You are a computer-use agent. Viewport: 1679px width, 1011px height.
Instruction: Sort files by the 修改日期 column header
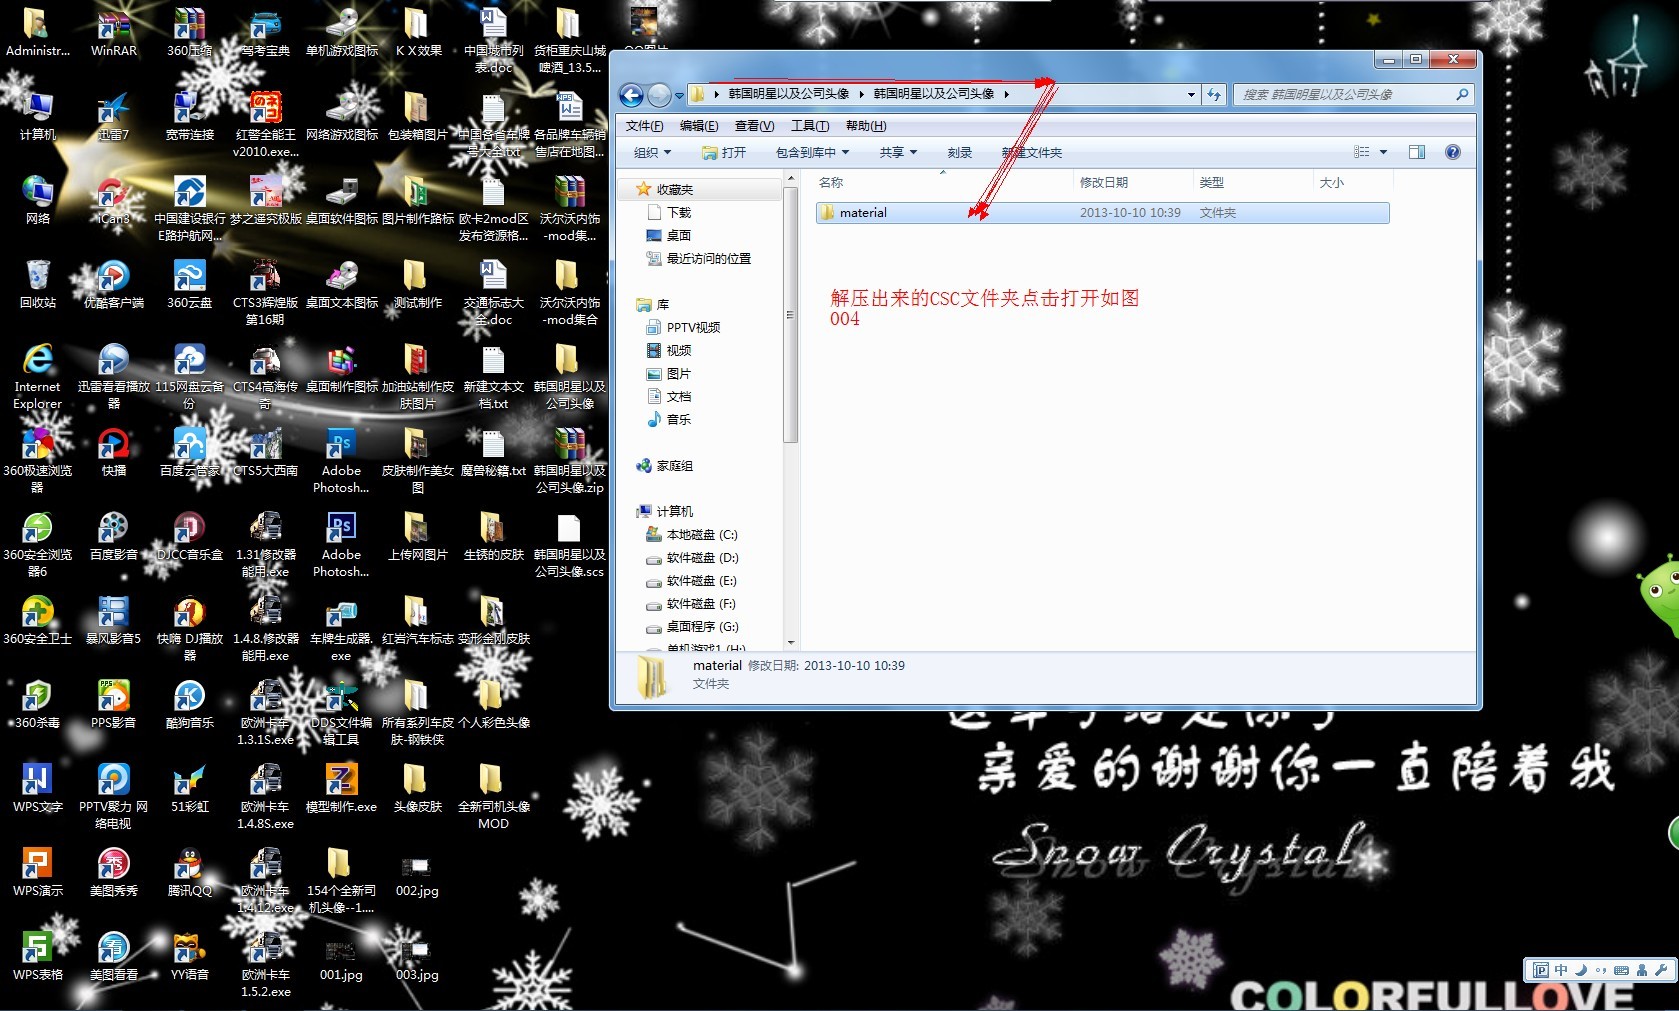(1134, 183)
